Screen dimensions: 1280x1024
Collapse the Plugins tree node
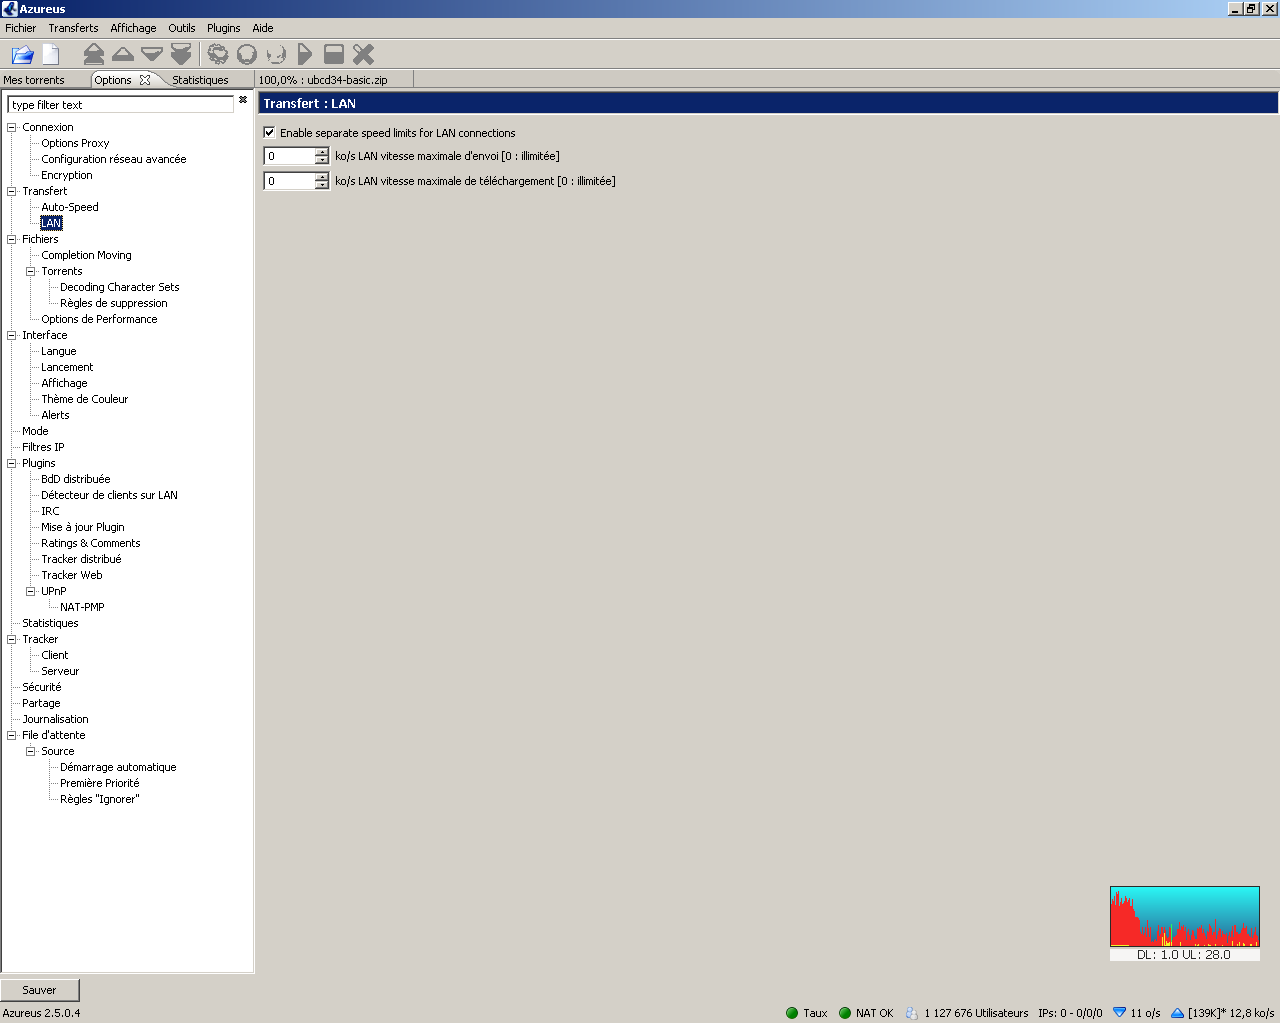12,463
